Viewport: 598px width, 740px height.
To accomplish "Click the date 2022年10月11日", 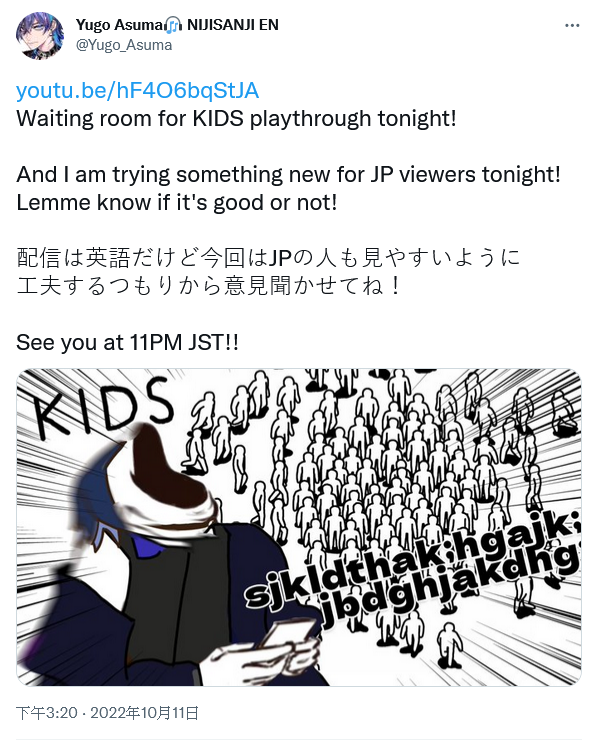I will (x=144, y=712).
